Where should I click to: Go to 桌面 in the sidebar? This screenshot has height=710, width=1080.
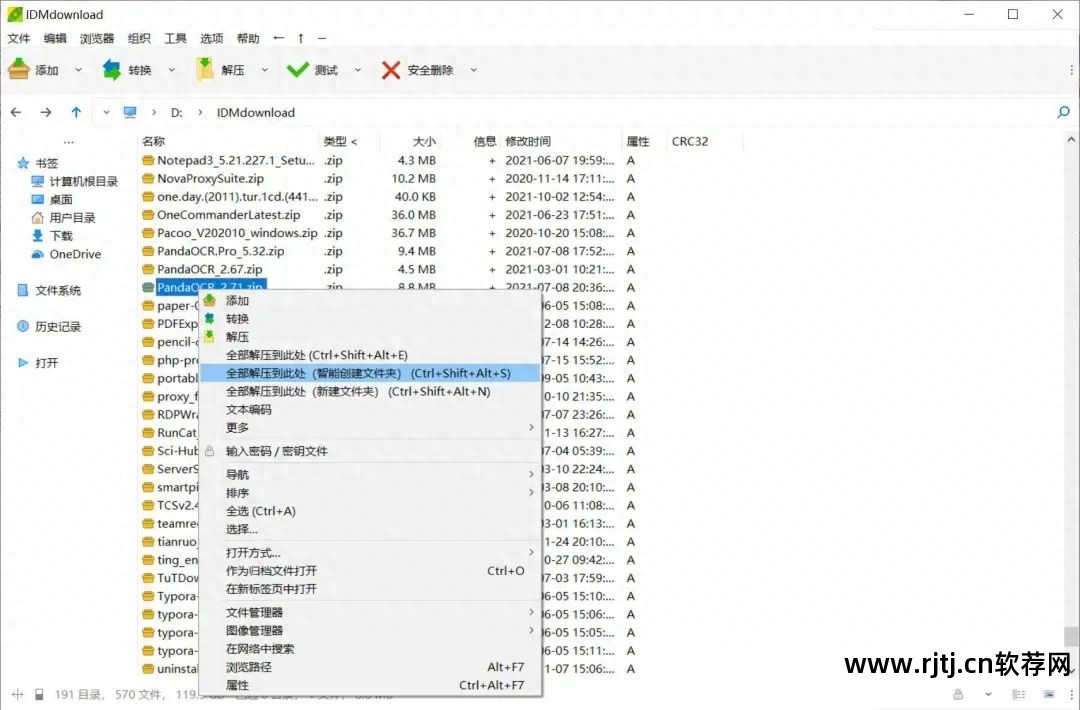pos(60,199)
